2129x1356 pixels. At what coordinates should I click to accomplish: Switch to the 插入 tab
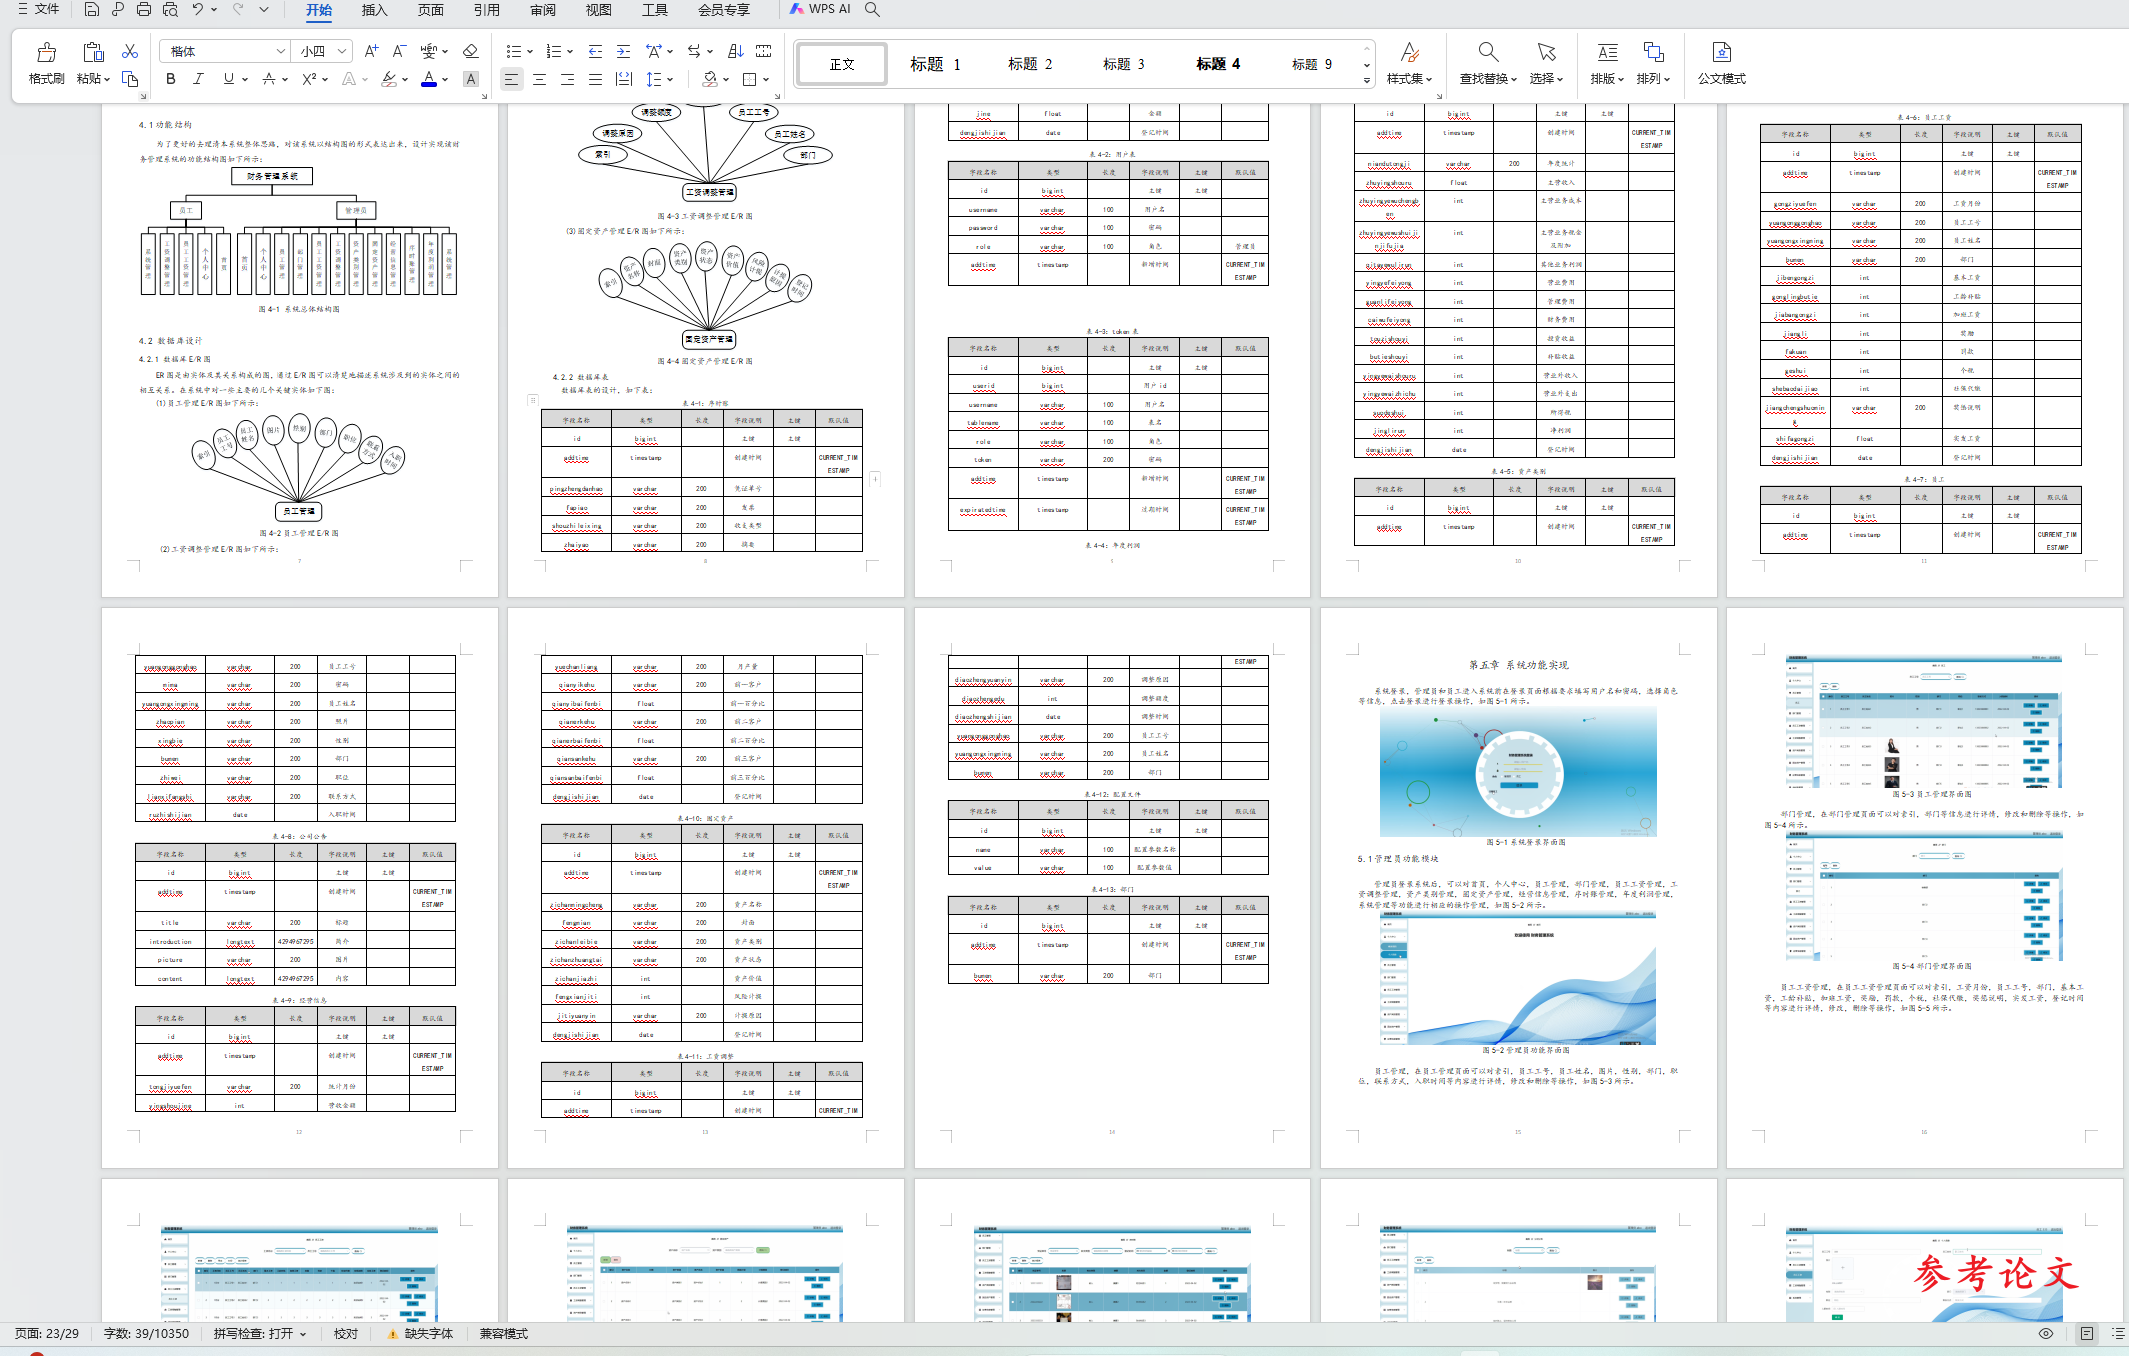click(374, 10)
